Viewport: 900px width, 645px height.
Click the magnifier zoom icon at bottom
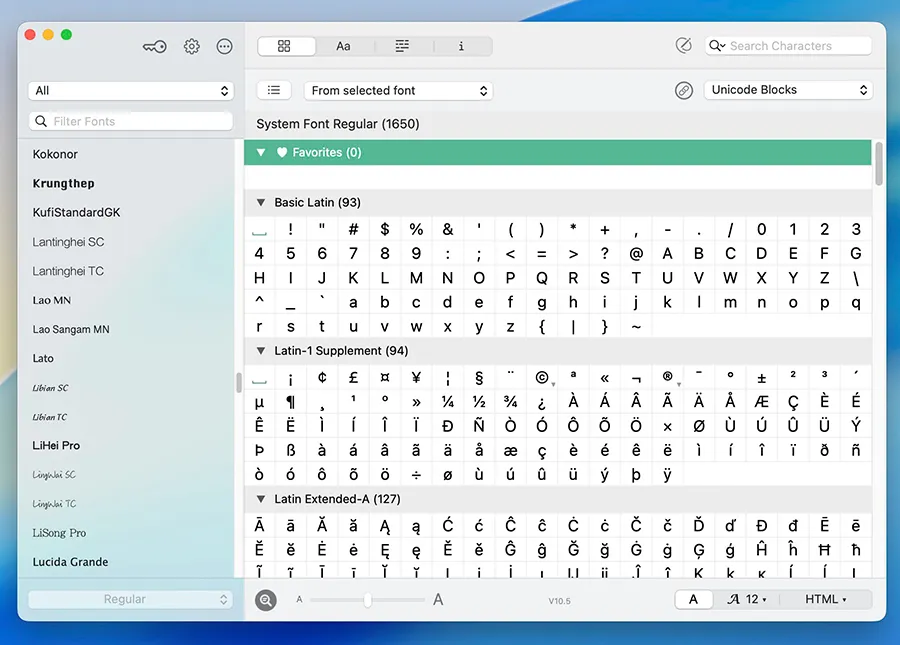click(x=266, y=600)
